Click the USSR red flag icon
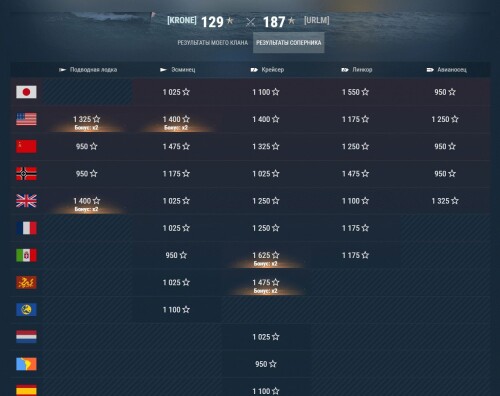 26,146
